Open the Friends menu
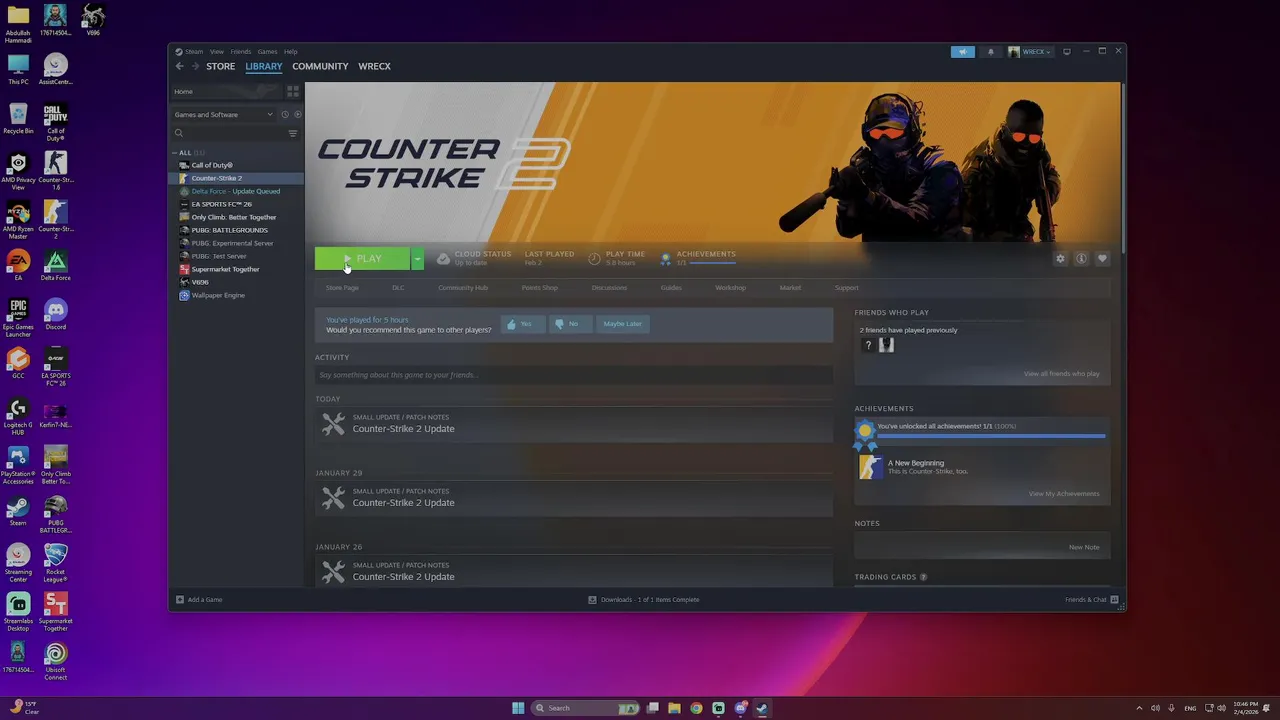Image resolution: width=1280 pixels, height=720 pixels. click(x=241, y=51)
